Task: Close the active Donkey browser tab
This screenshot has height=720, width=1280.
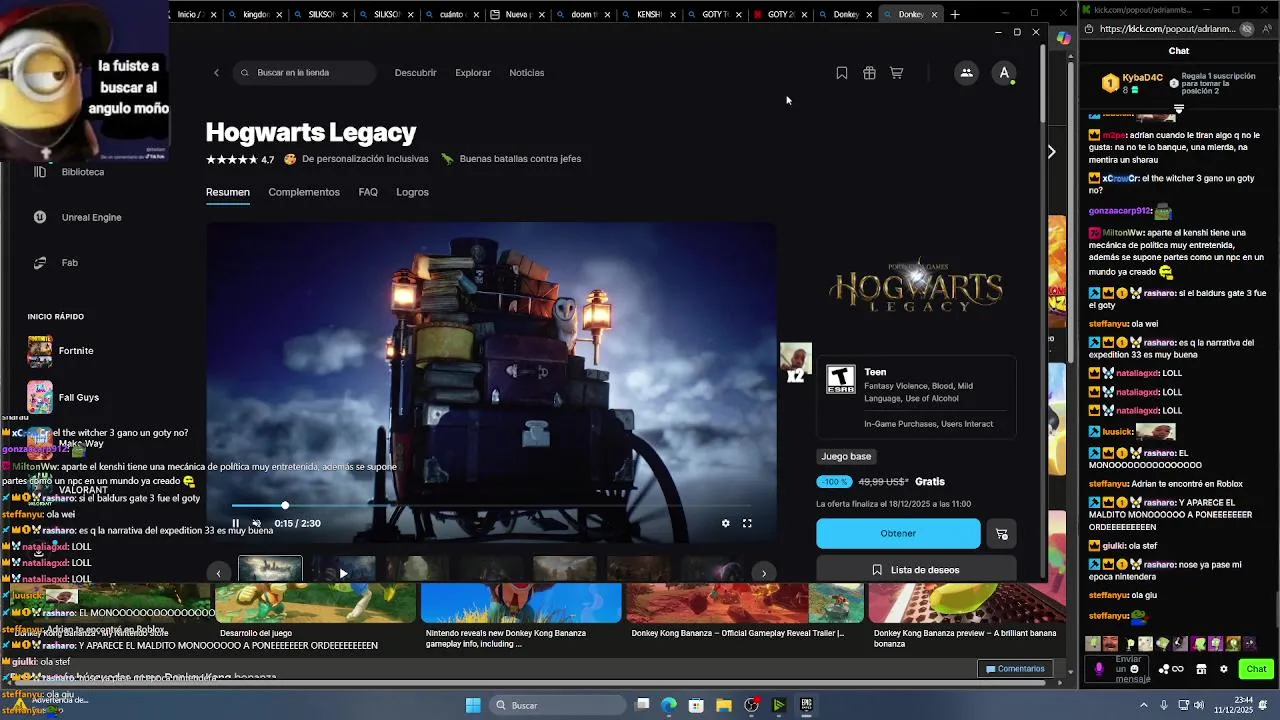Action: pyautogui.click(x=934, y=14)
